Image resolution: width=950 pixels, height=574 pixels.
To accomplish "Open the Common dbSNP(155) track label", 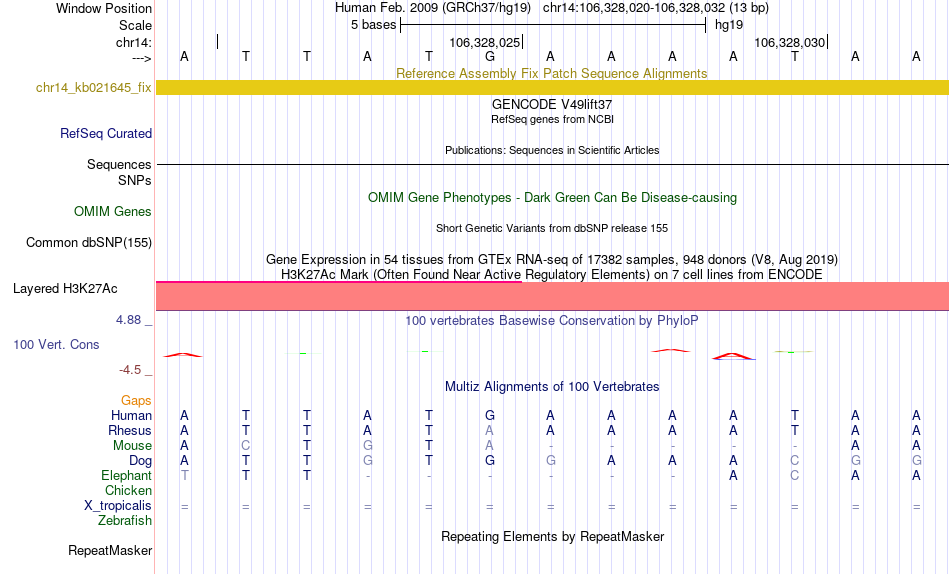I will click(88, 242).
